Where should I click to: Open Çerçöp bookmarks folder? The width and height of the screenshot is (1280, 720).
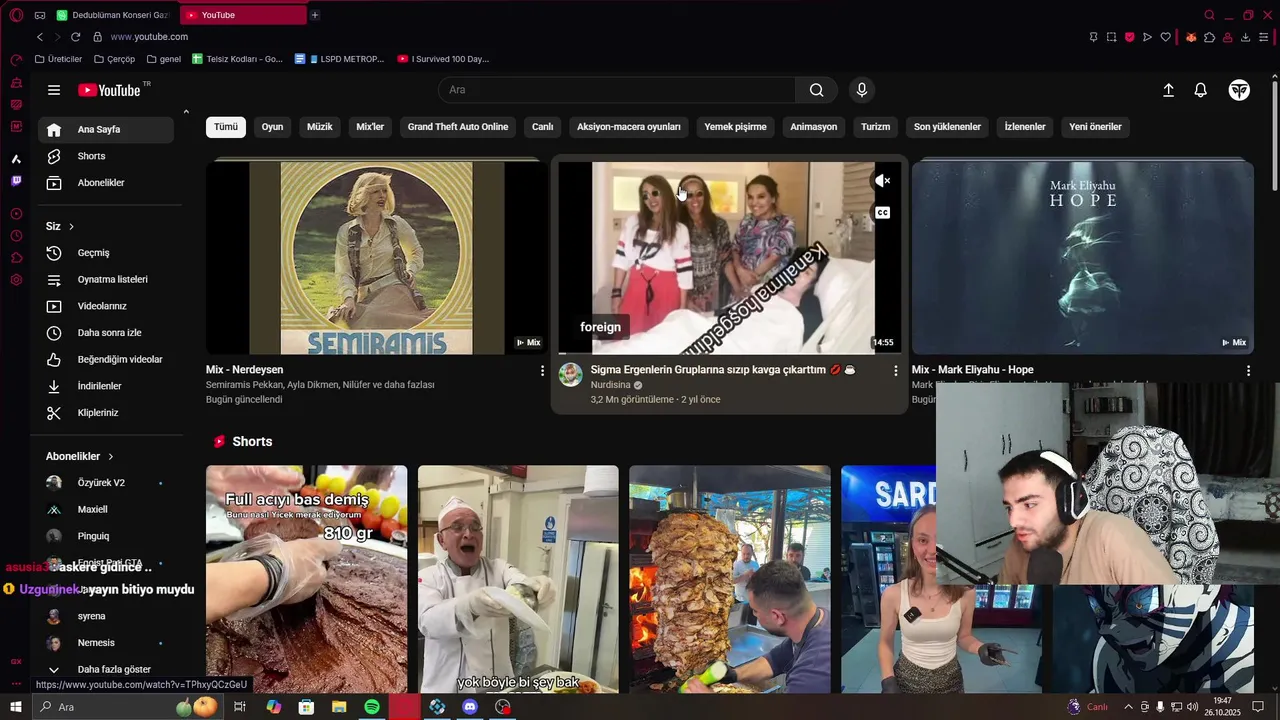(113, 59)
